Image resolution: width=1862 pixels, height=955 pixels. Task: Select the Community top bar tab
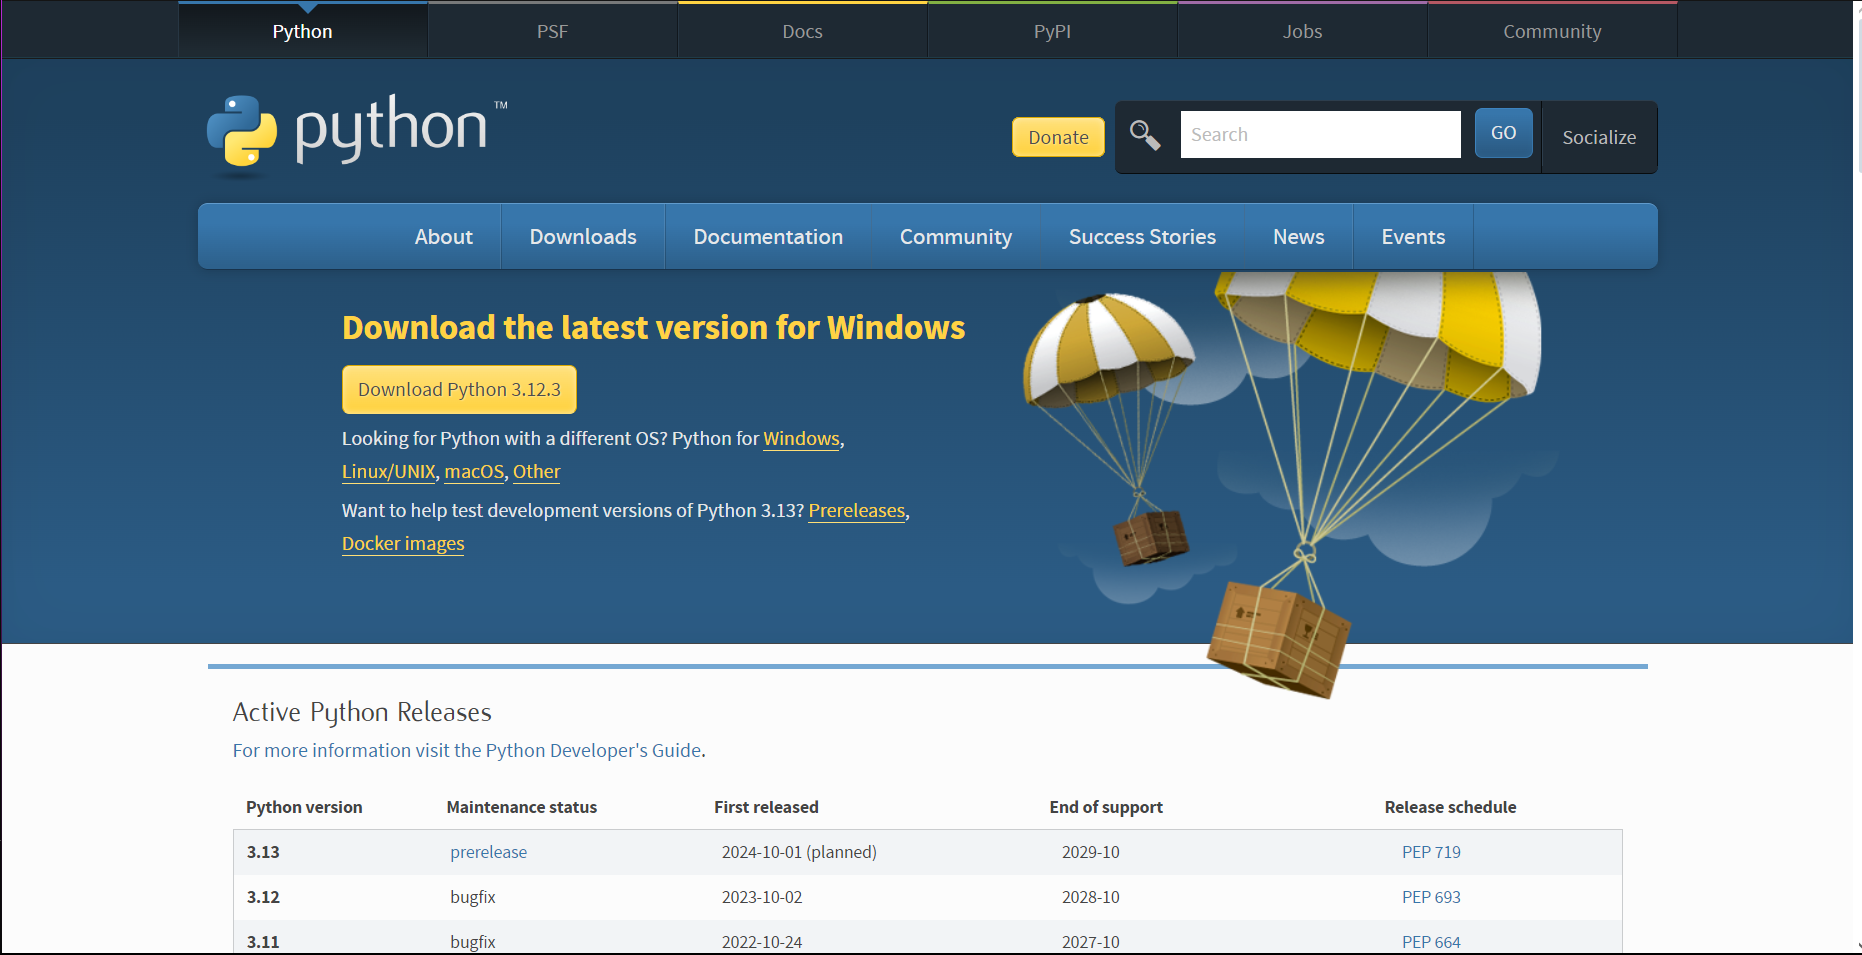1552,31
